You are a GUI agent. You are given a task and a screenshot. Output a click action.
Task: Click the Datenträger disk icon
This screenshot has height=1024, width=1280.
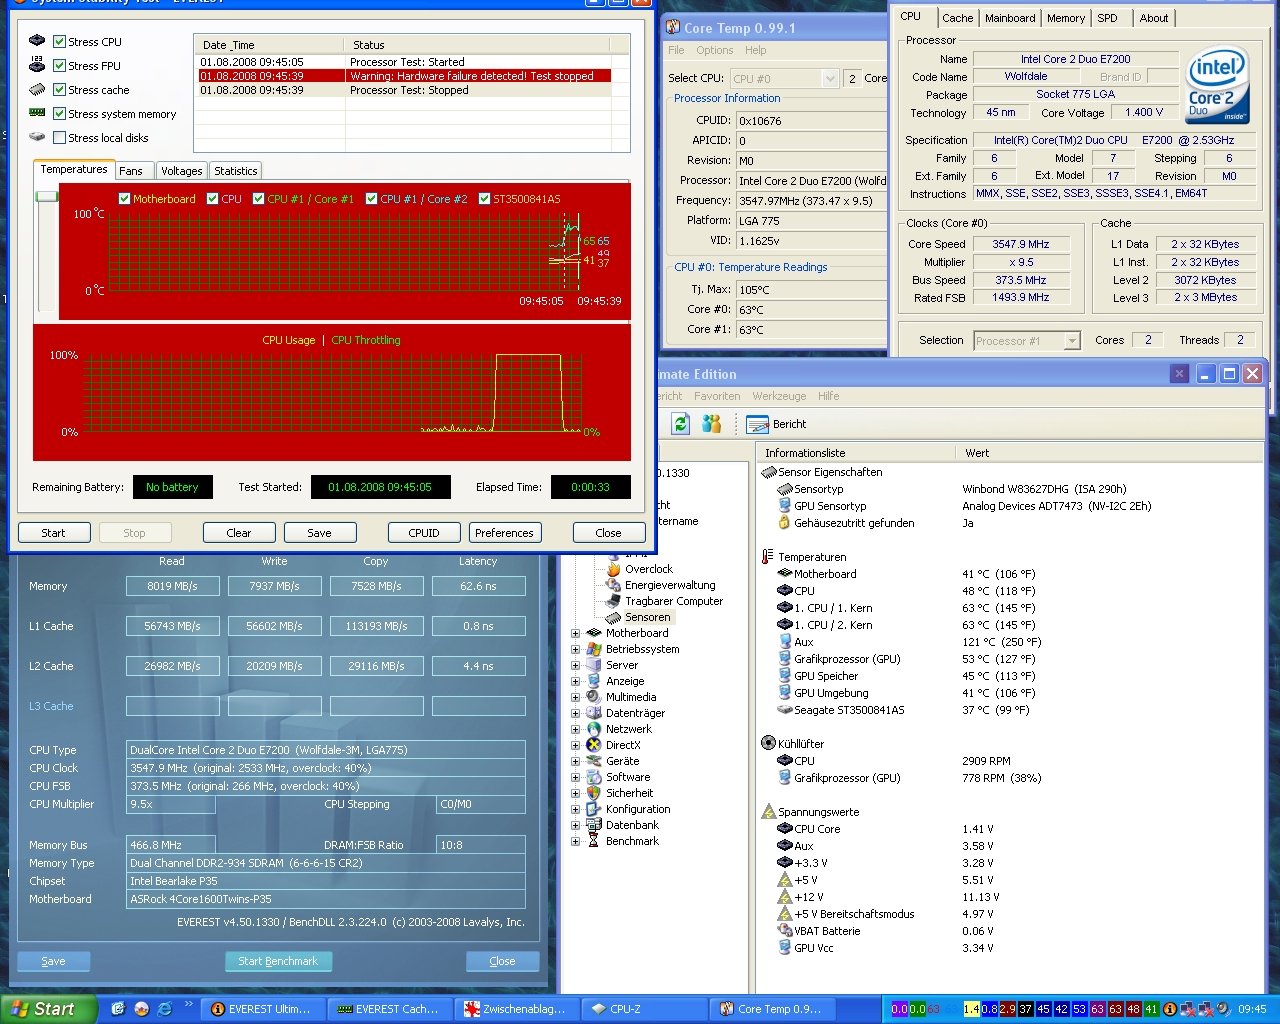pos(593,713)
